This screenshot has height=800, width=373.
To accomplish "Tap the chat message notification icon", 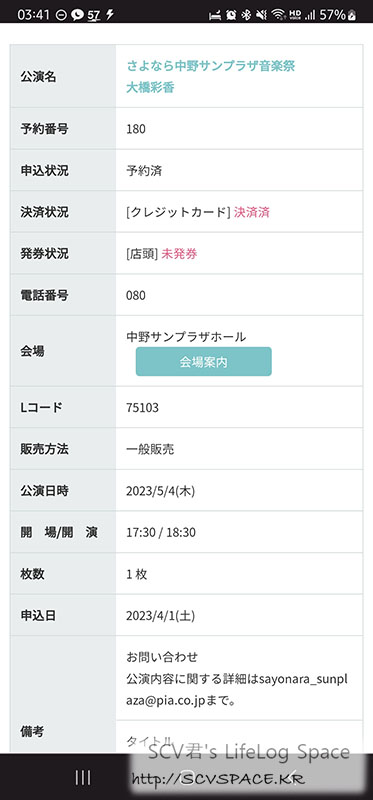I will point(77,15).
